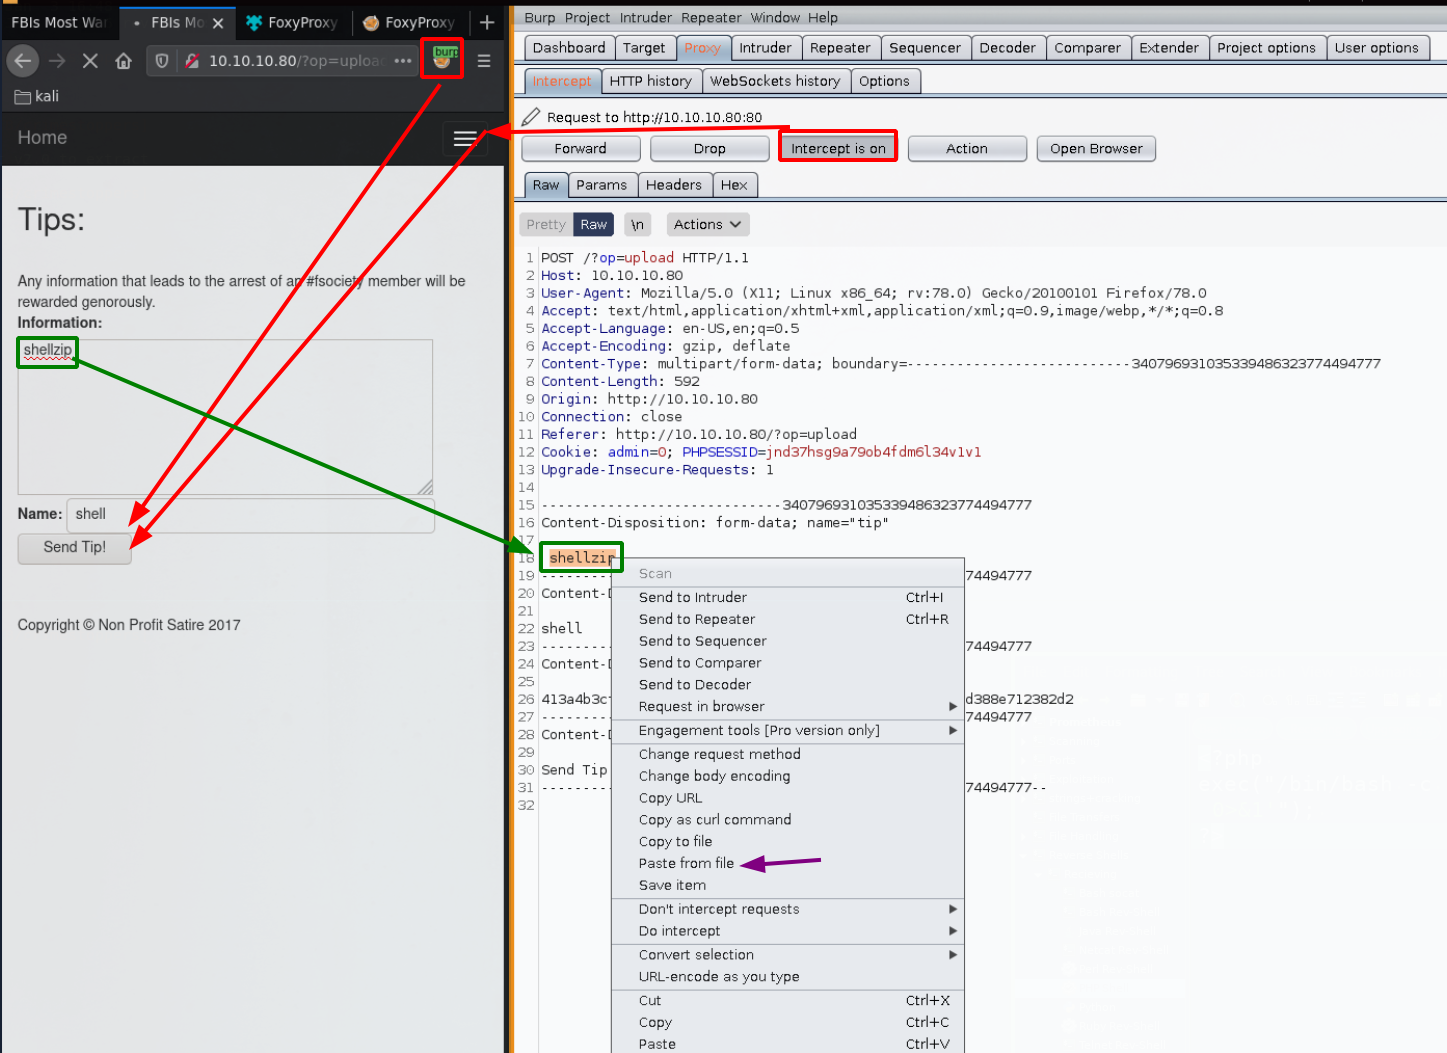Expand Do intercept submenu
Viewport: 1447px width, 1053px height.
click(787, 931)
